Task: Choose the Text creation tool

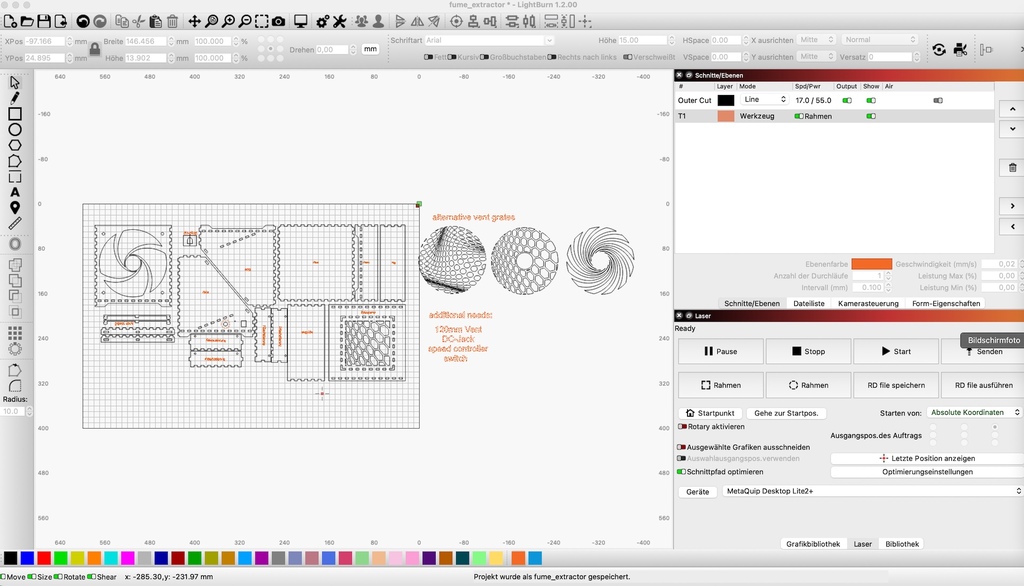Action: coord(15,192)
